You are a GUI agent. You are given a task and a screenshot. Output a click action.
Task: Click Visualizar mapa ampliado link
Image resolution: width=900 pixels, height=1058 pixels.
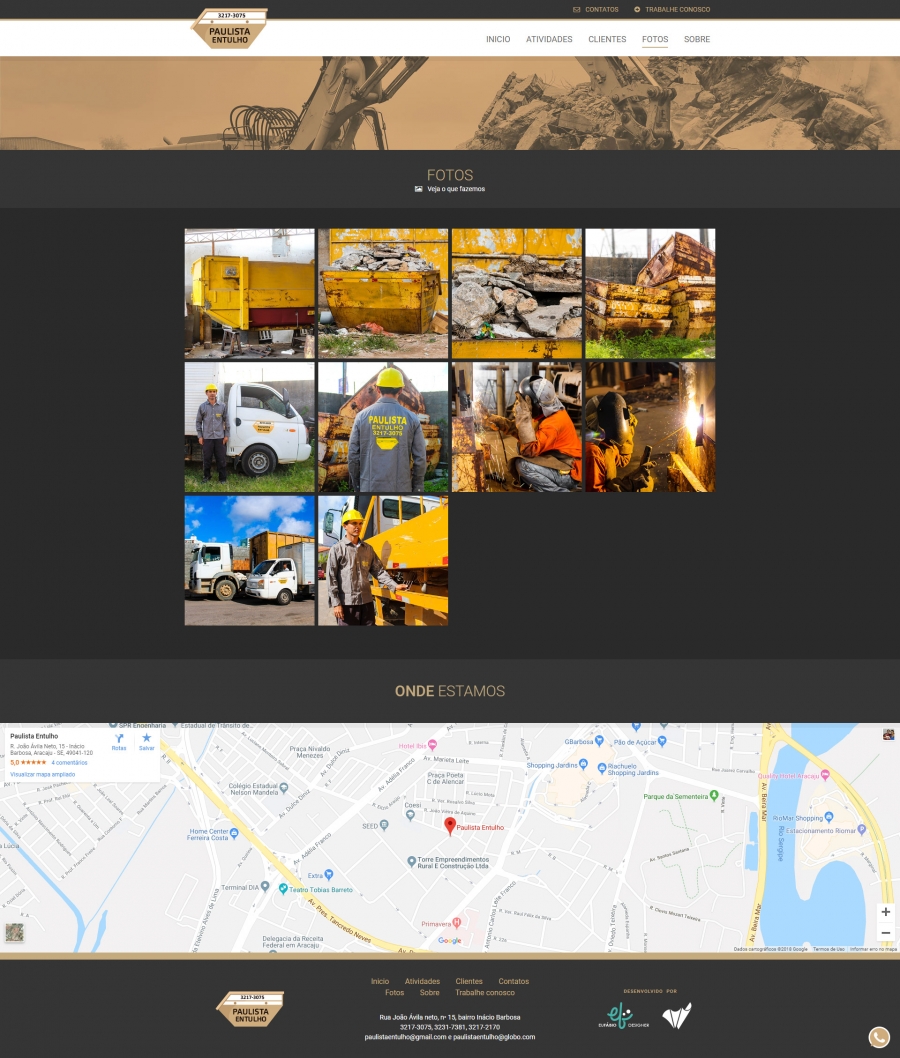(43, 775)
